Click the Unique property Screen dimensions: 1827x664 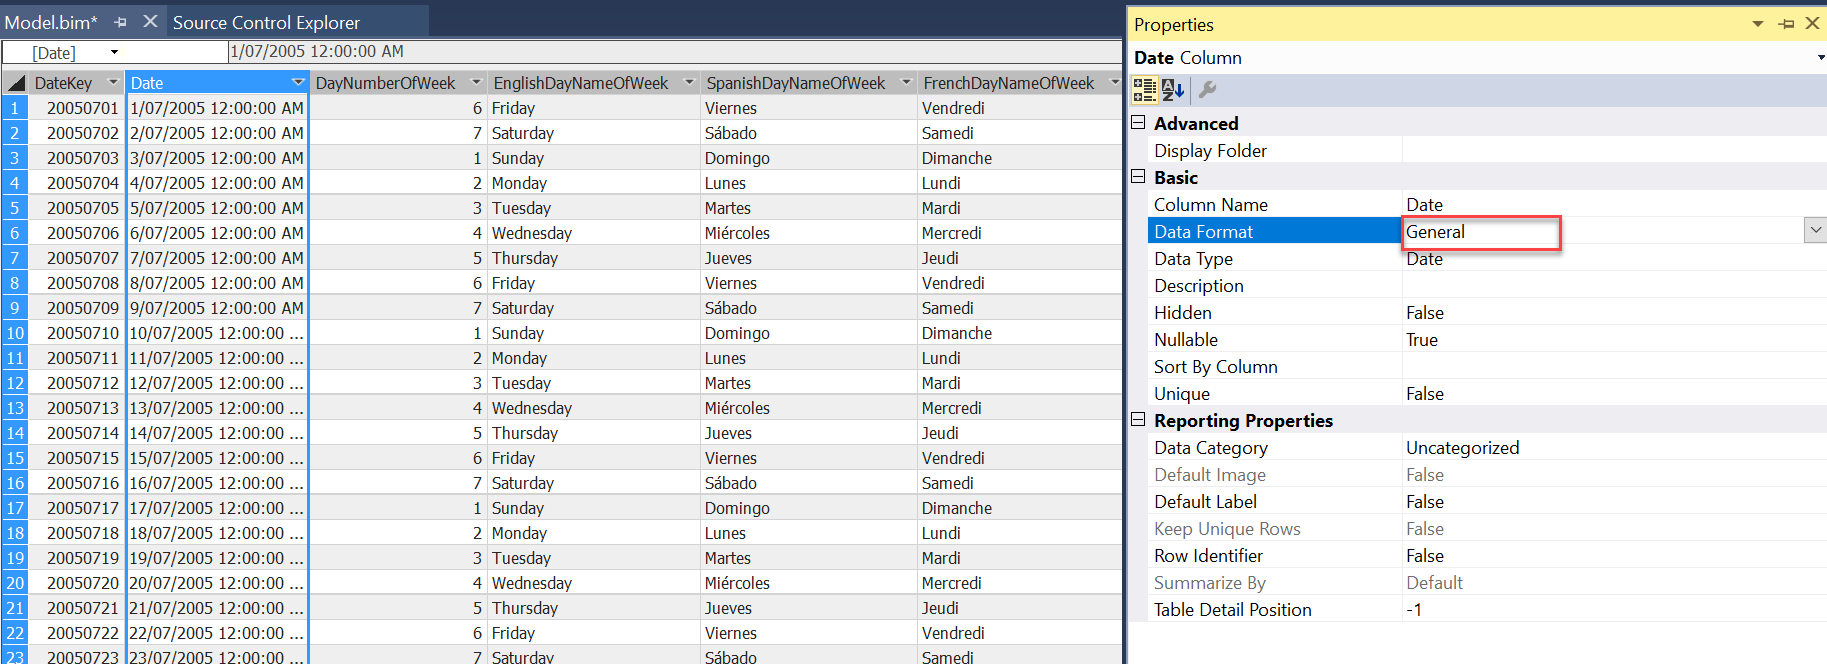tap(1181, 393)
